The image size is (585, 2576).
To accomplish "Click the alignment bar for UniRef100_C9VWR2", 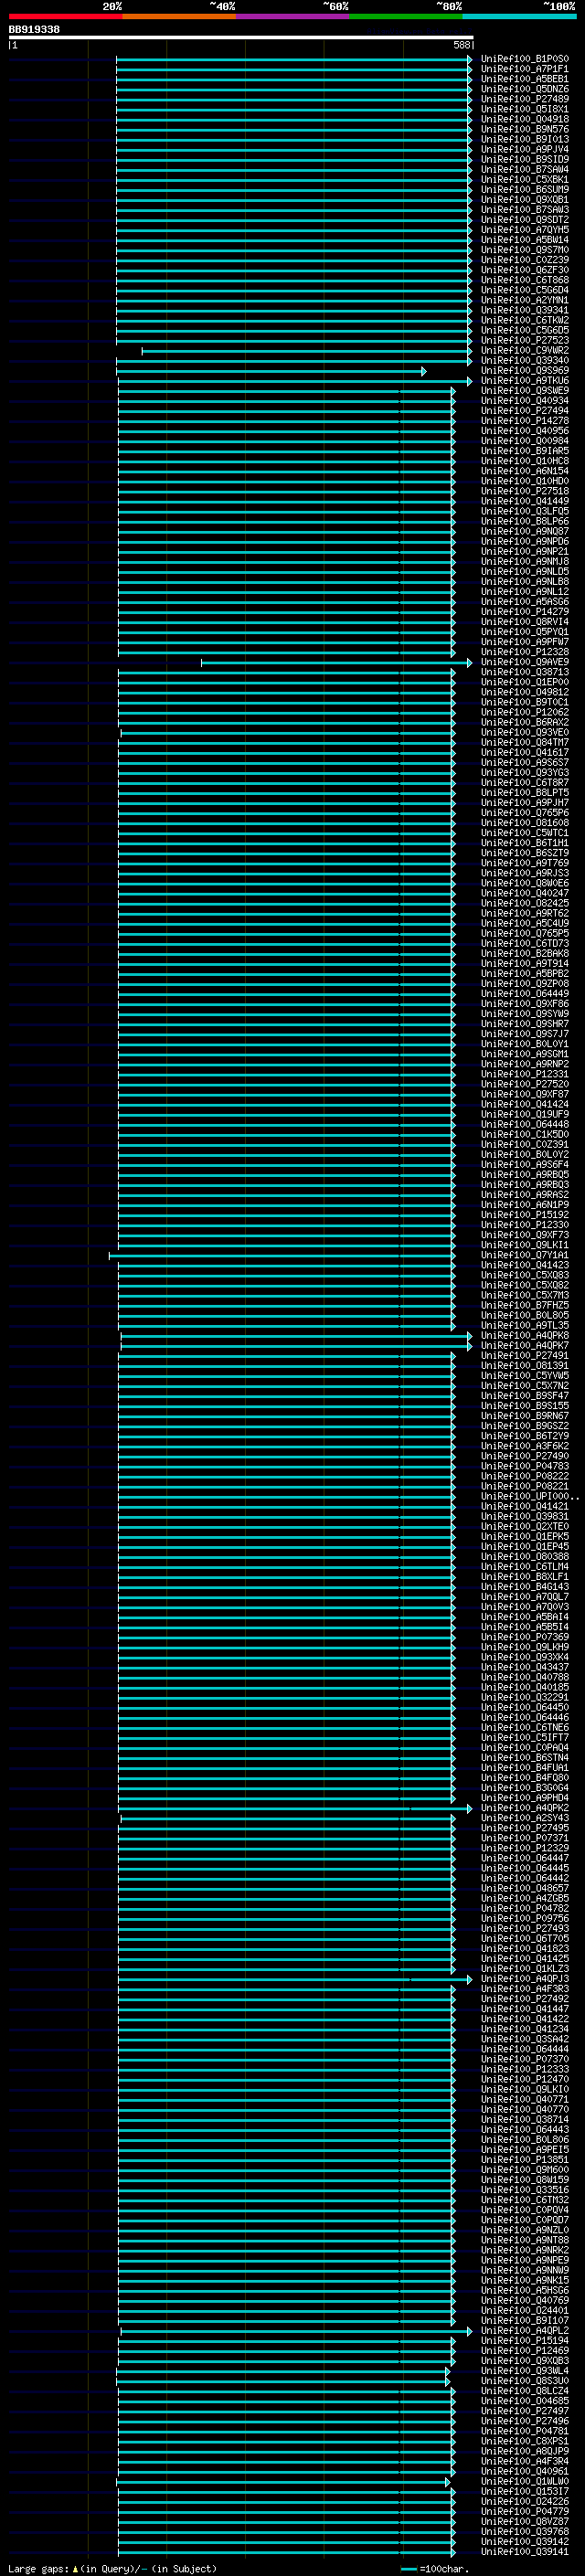I will (x=307, y=351).
